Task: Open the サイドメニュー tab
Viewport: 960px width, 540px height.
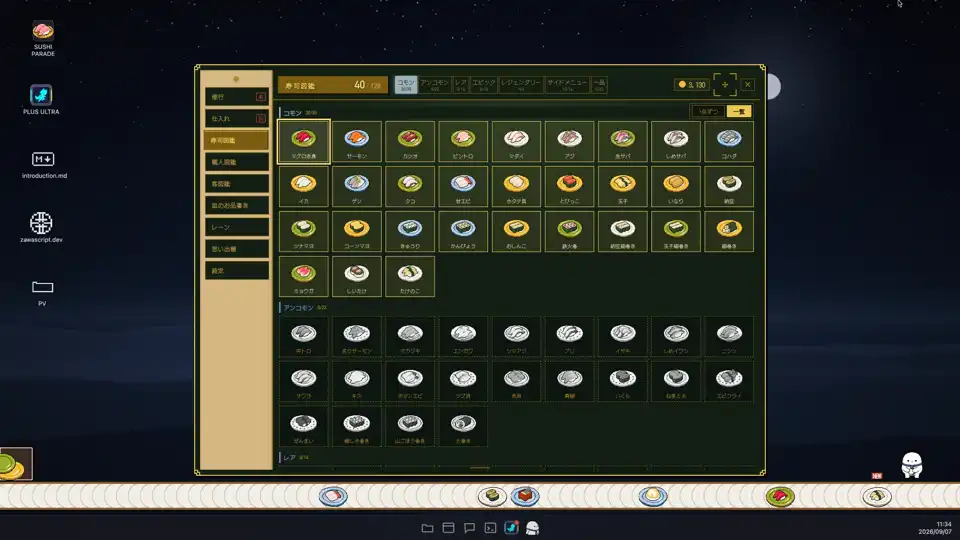Action: pyautogui.click(x=568, y=84)
